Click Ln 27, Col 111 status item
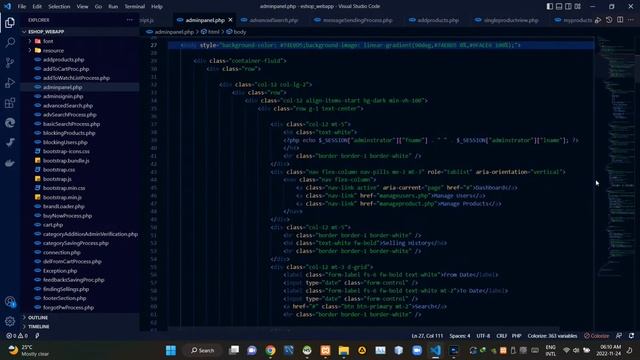This screenshot has width=640, height=360. 427,336
